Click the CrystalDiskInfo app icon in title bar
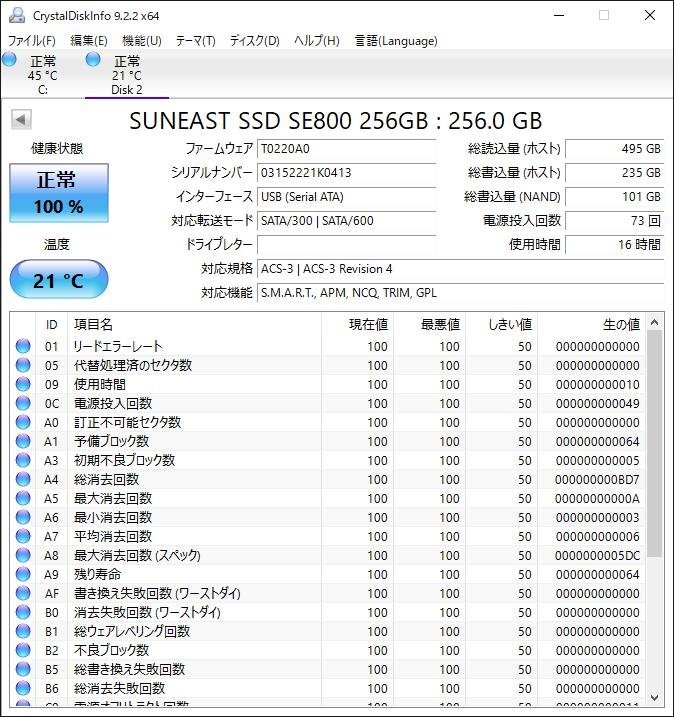Viewport: 674px width, 717px height. point(17,15)
